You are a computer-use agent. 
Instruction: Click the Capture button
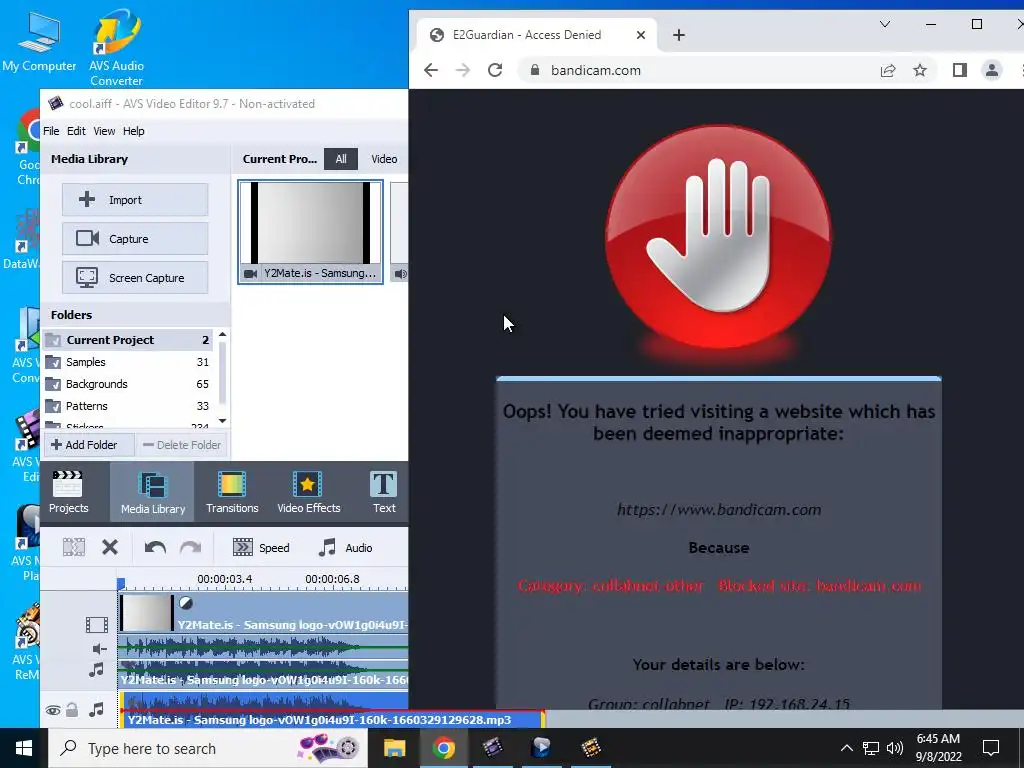135,238
